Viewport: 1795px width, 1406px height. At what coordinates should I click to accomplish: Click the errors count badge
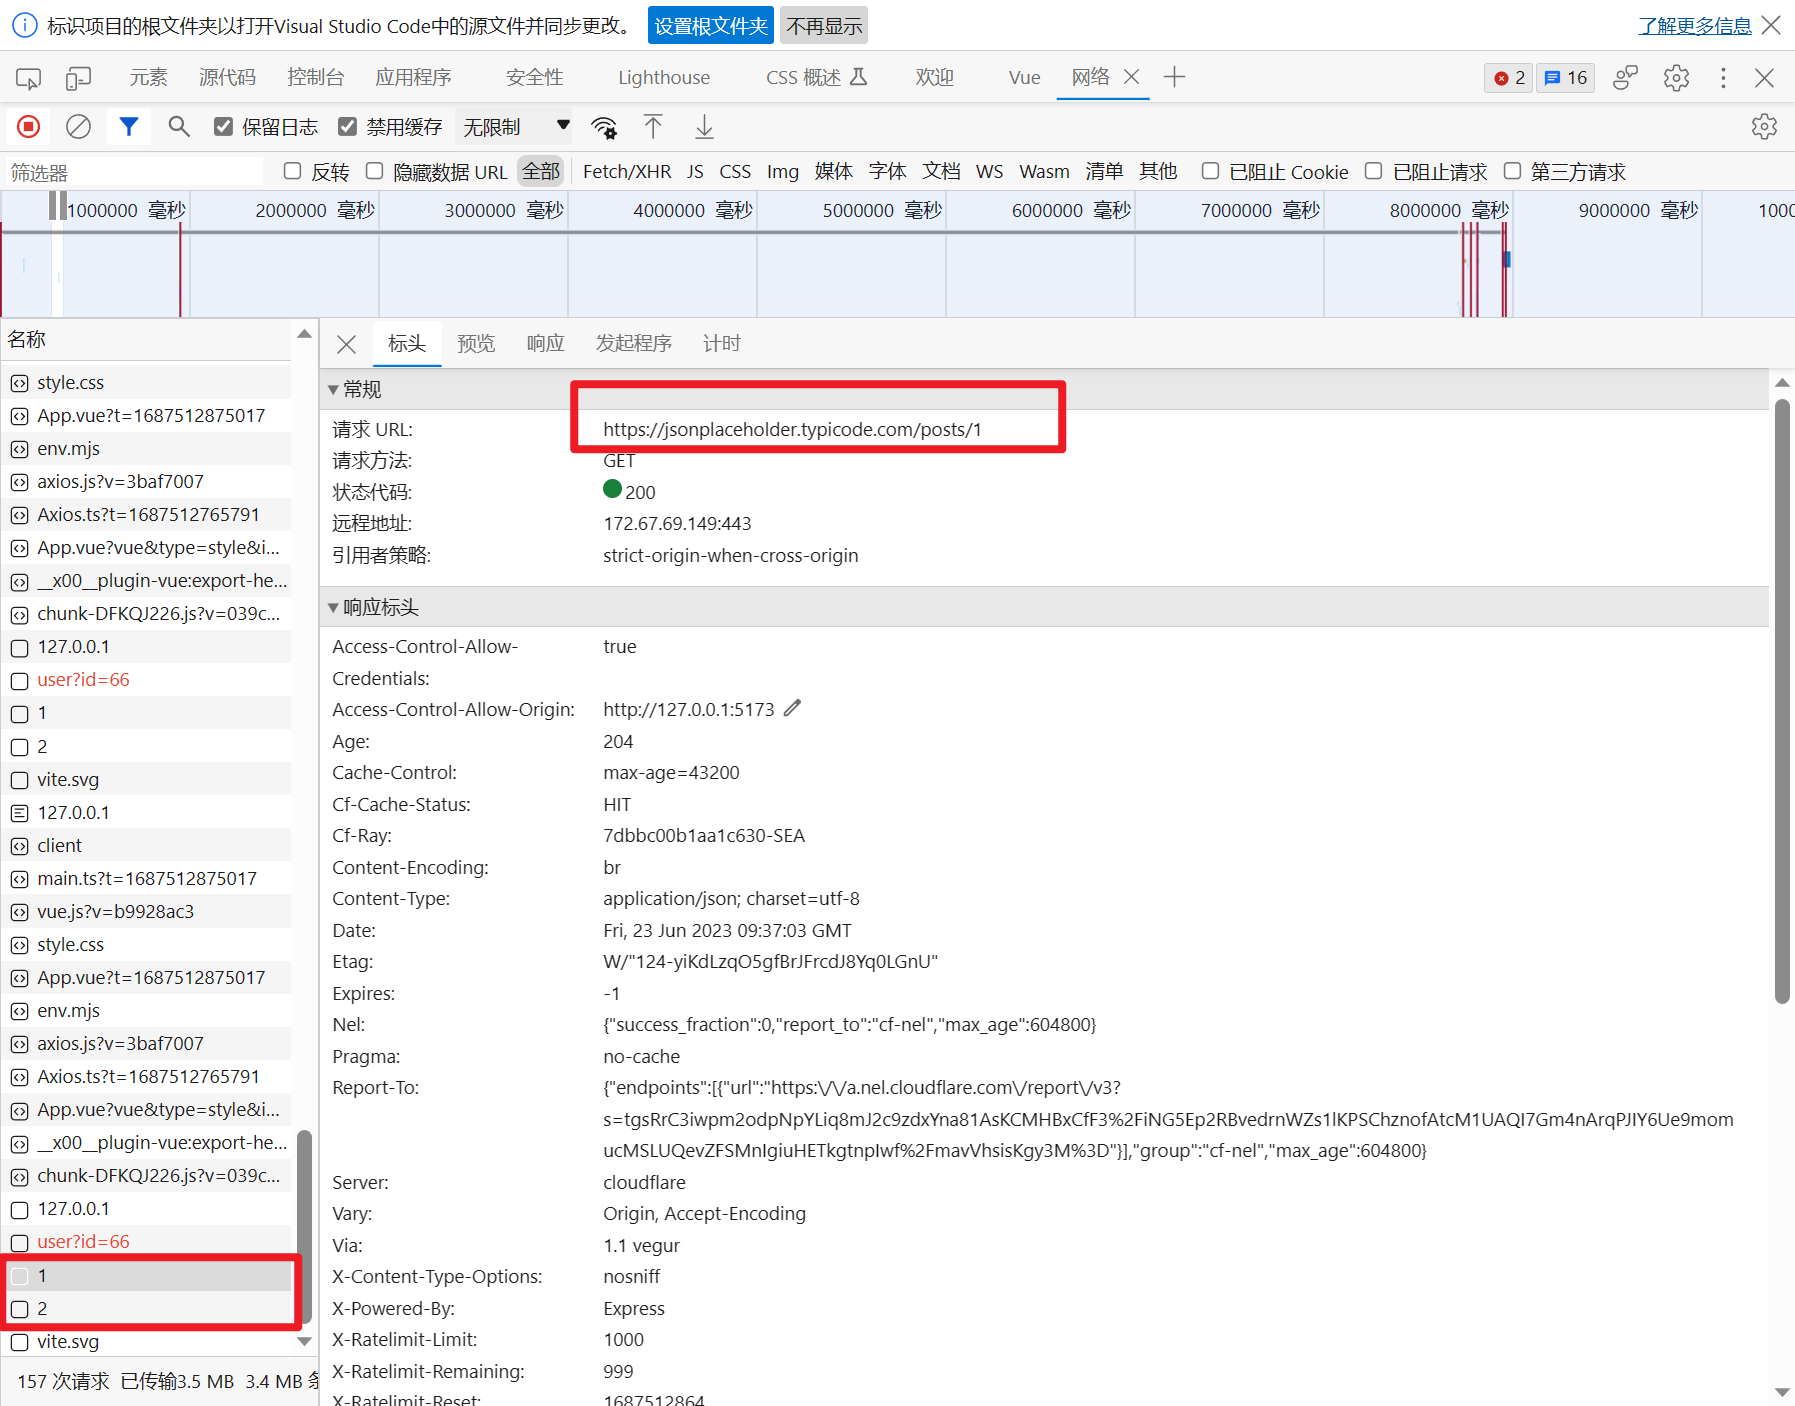(x=1509, y=78)
